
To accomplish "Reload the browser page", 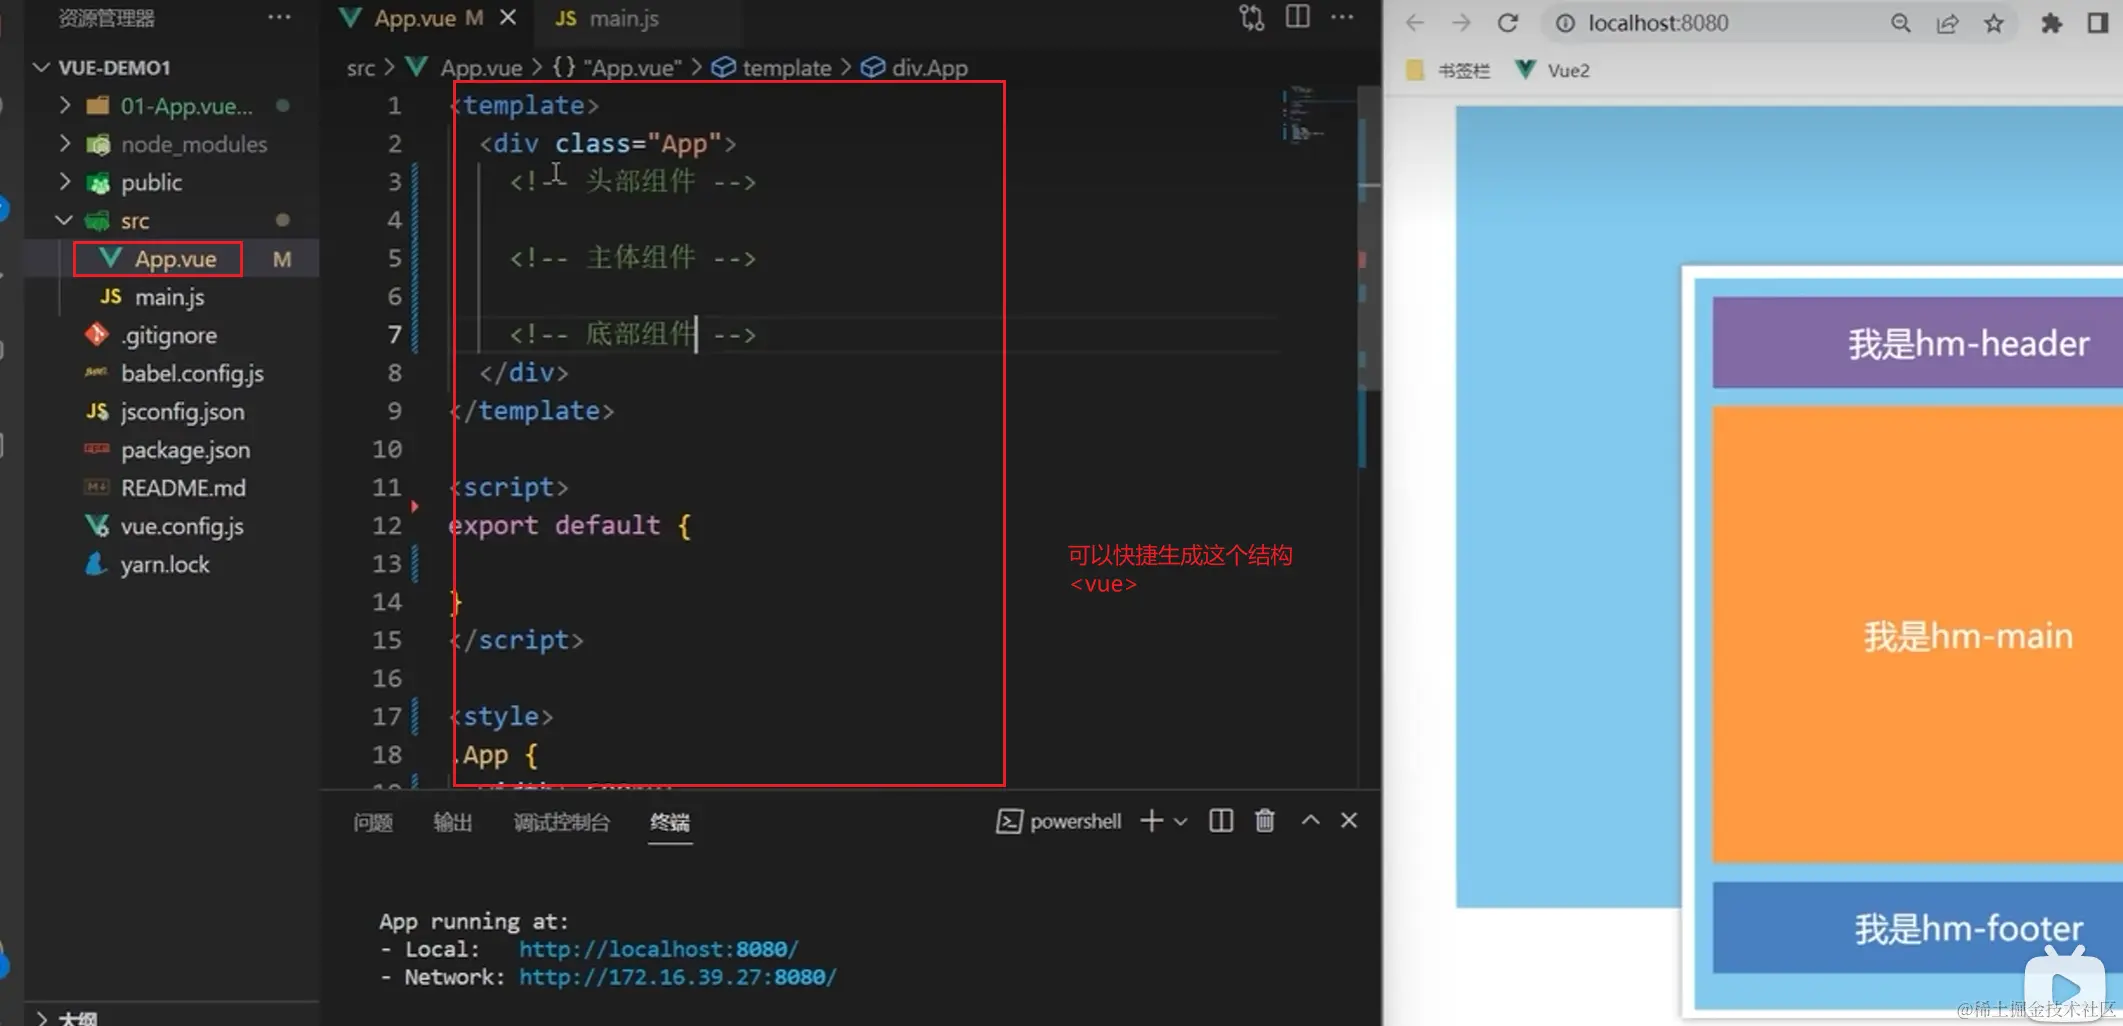I will pyautogui.click(x=1508, y=23).
